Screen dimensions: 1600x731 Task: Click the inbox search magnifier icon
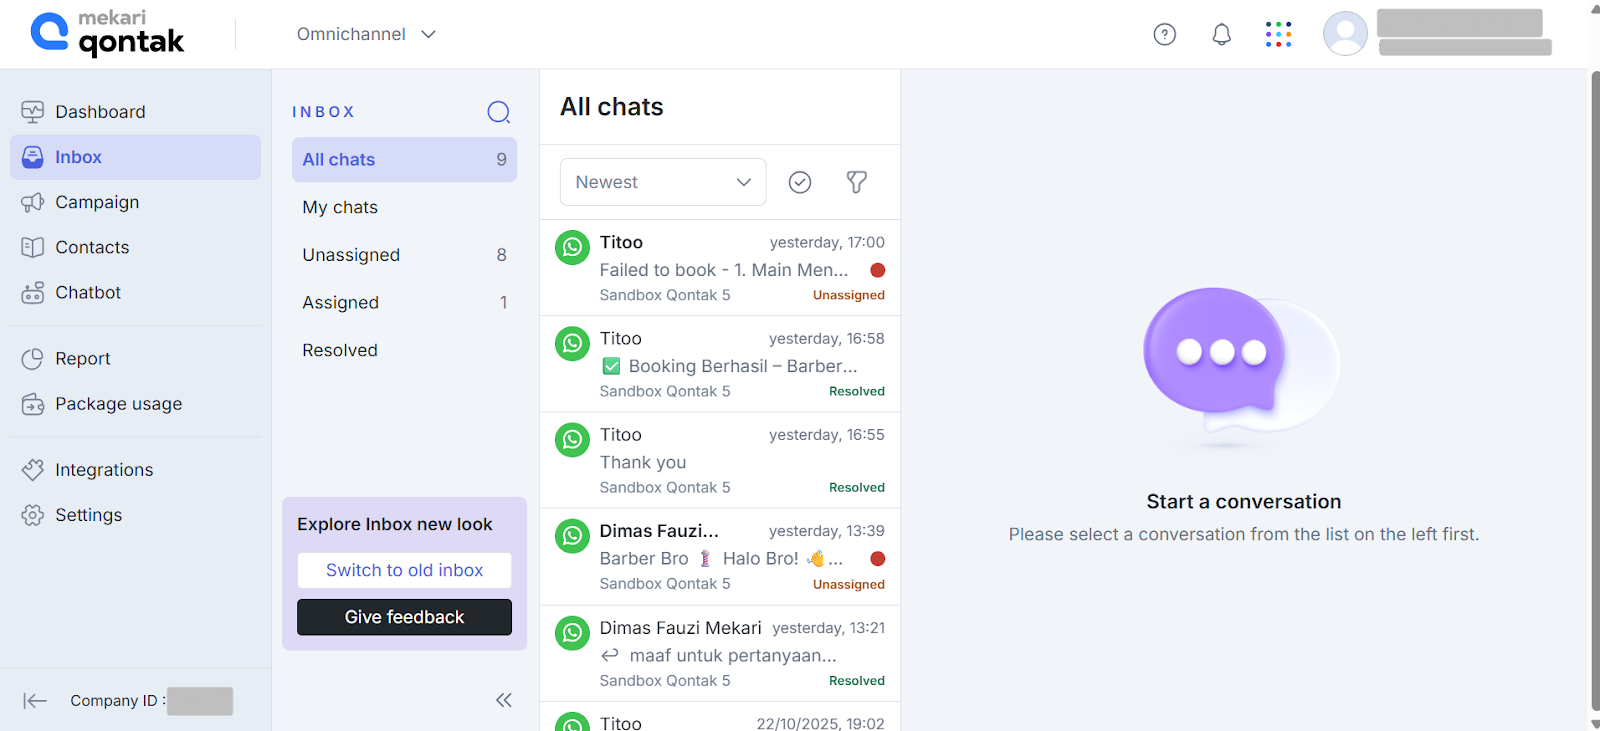(x=498, y=112)
